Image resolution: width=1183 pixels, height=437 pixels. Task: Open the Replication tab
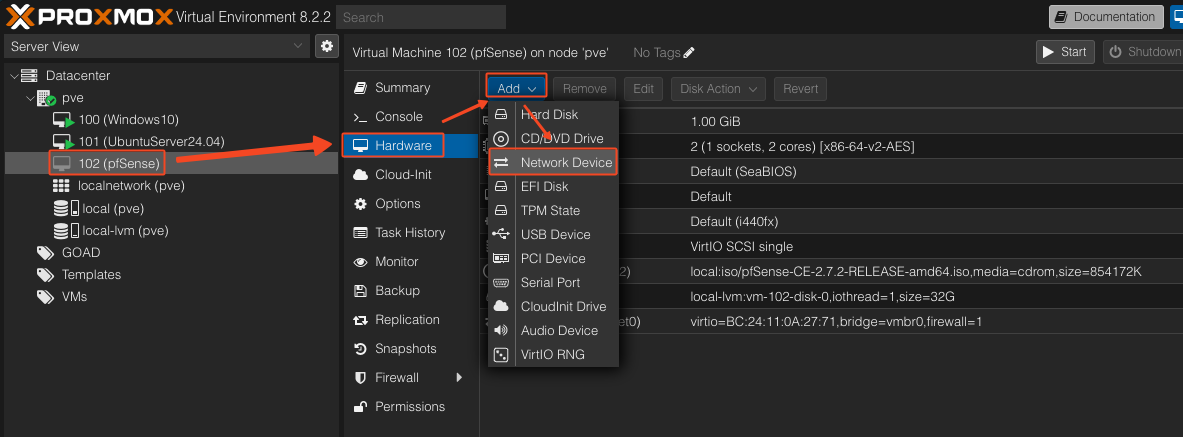407,320
